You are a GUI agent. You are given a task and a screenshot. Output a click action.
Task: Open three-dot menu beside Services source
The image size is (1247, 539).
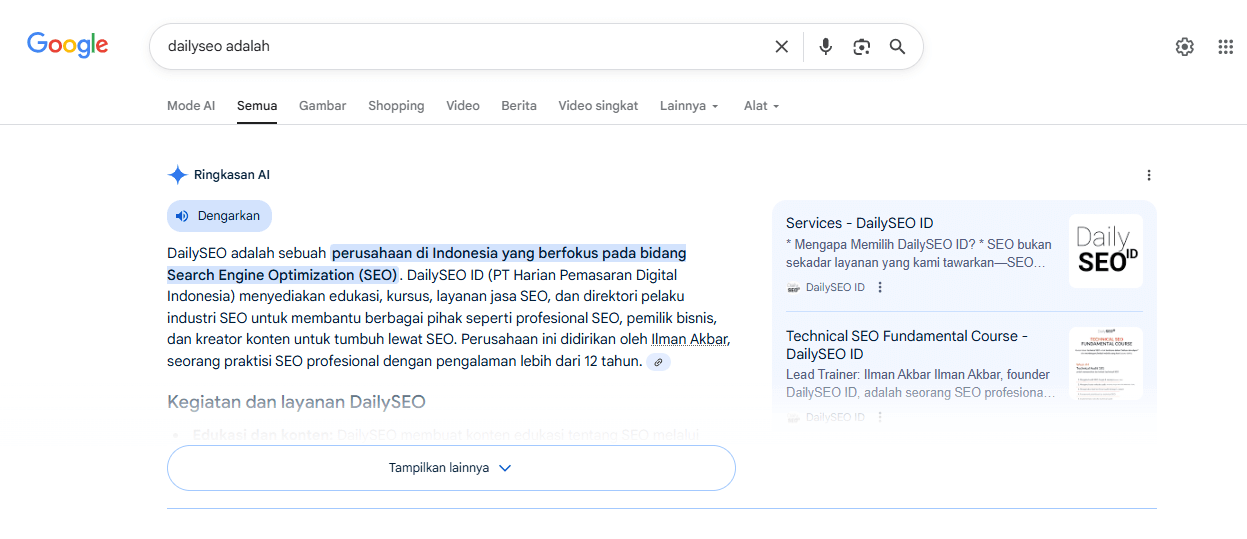click(x=880, y=288)
